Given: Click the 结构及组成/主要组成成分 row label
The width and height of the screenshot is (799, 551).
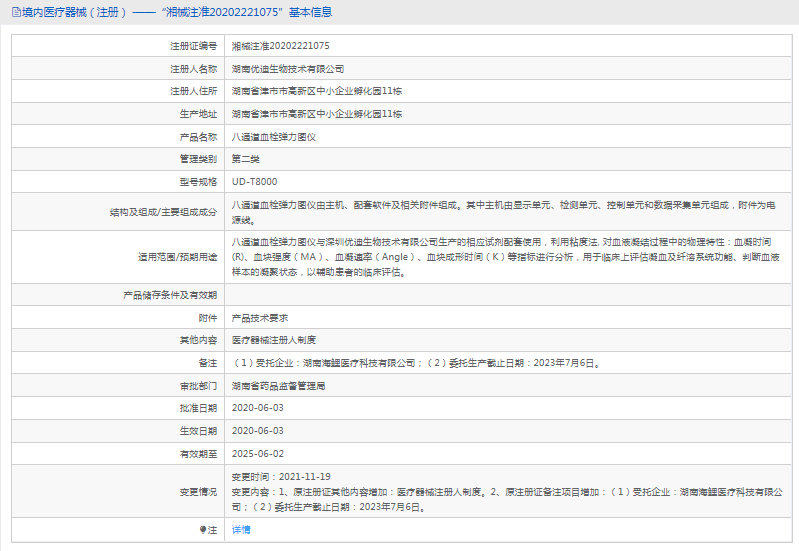Looking at the screenshot, I should click(x=162, y=212).
